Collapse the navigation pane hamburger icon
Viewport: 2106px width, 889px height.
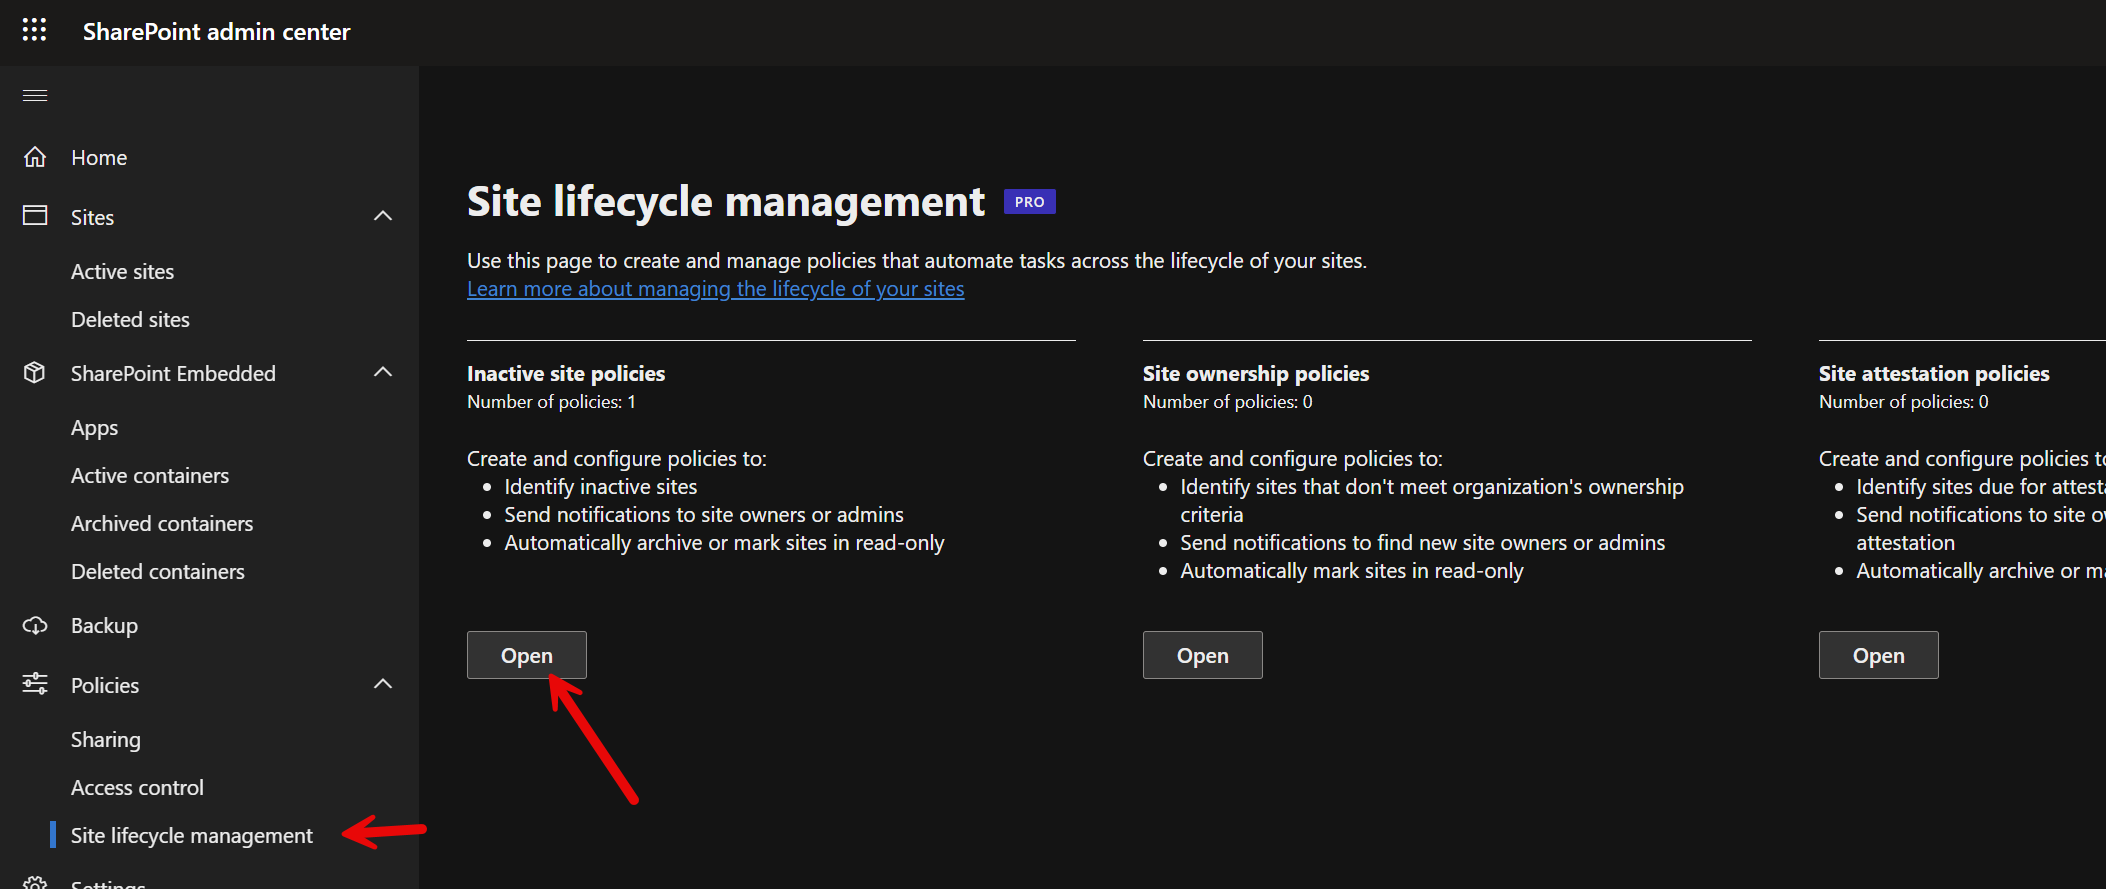[35, 95]
